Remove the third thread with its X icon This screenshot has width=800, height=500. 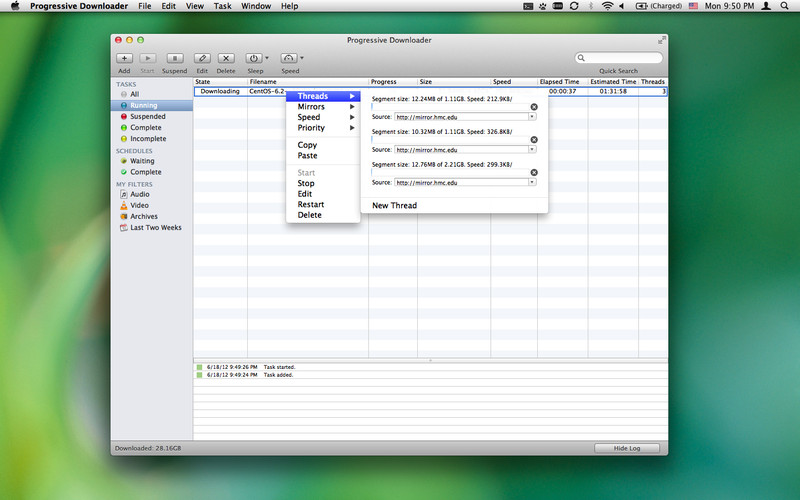[534, 173]
